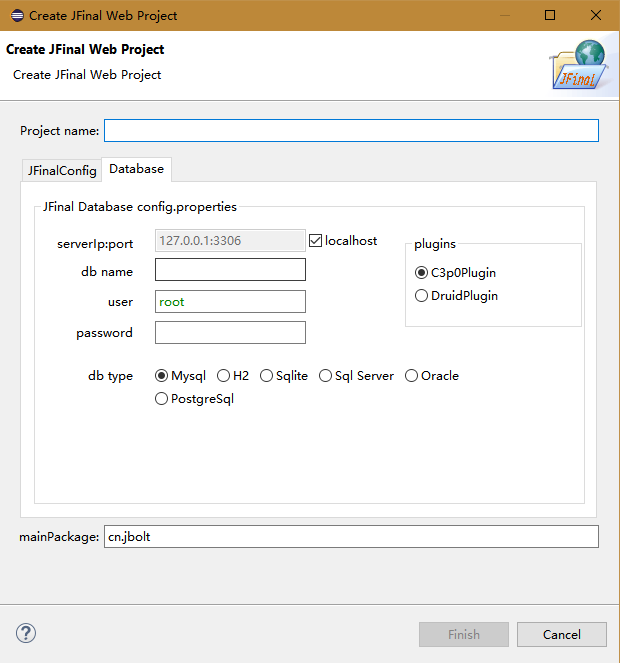Close the dialog with the X button
Image resolution: width=620 pixels, height=663 pixels.
[x=596, y=15]
